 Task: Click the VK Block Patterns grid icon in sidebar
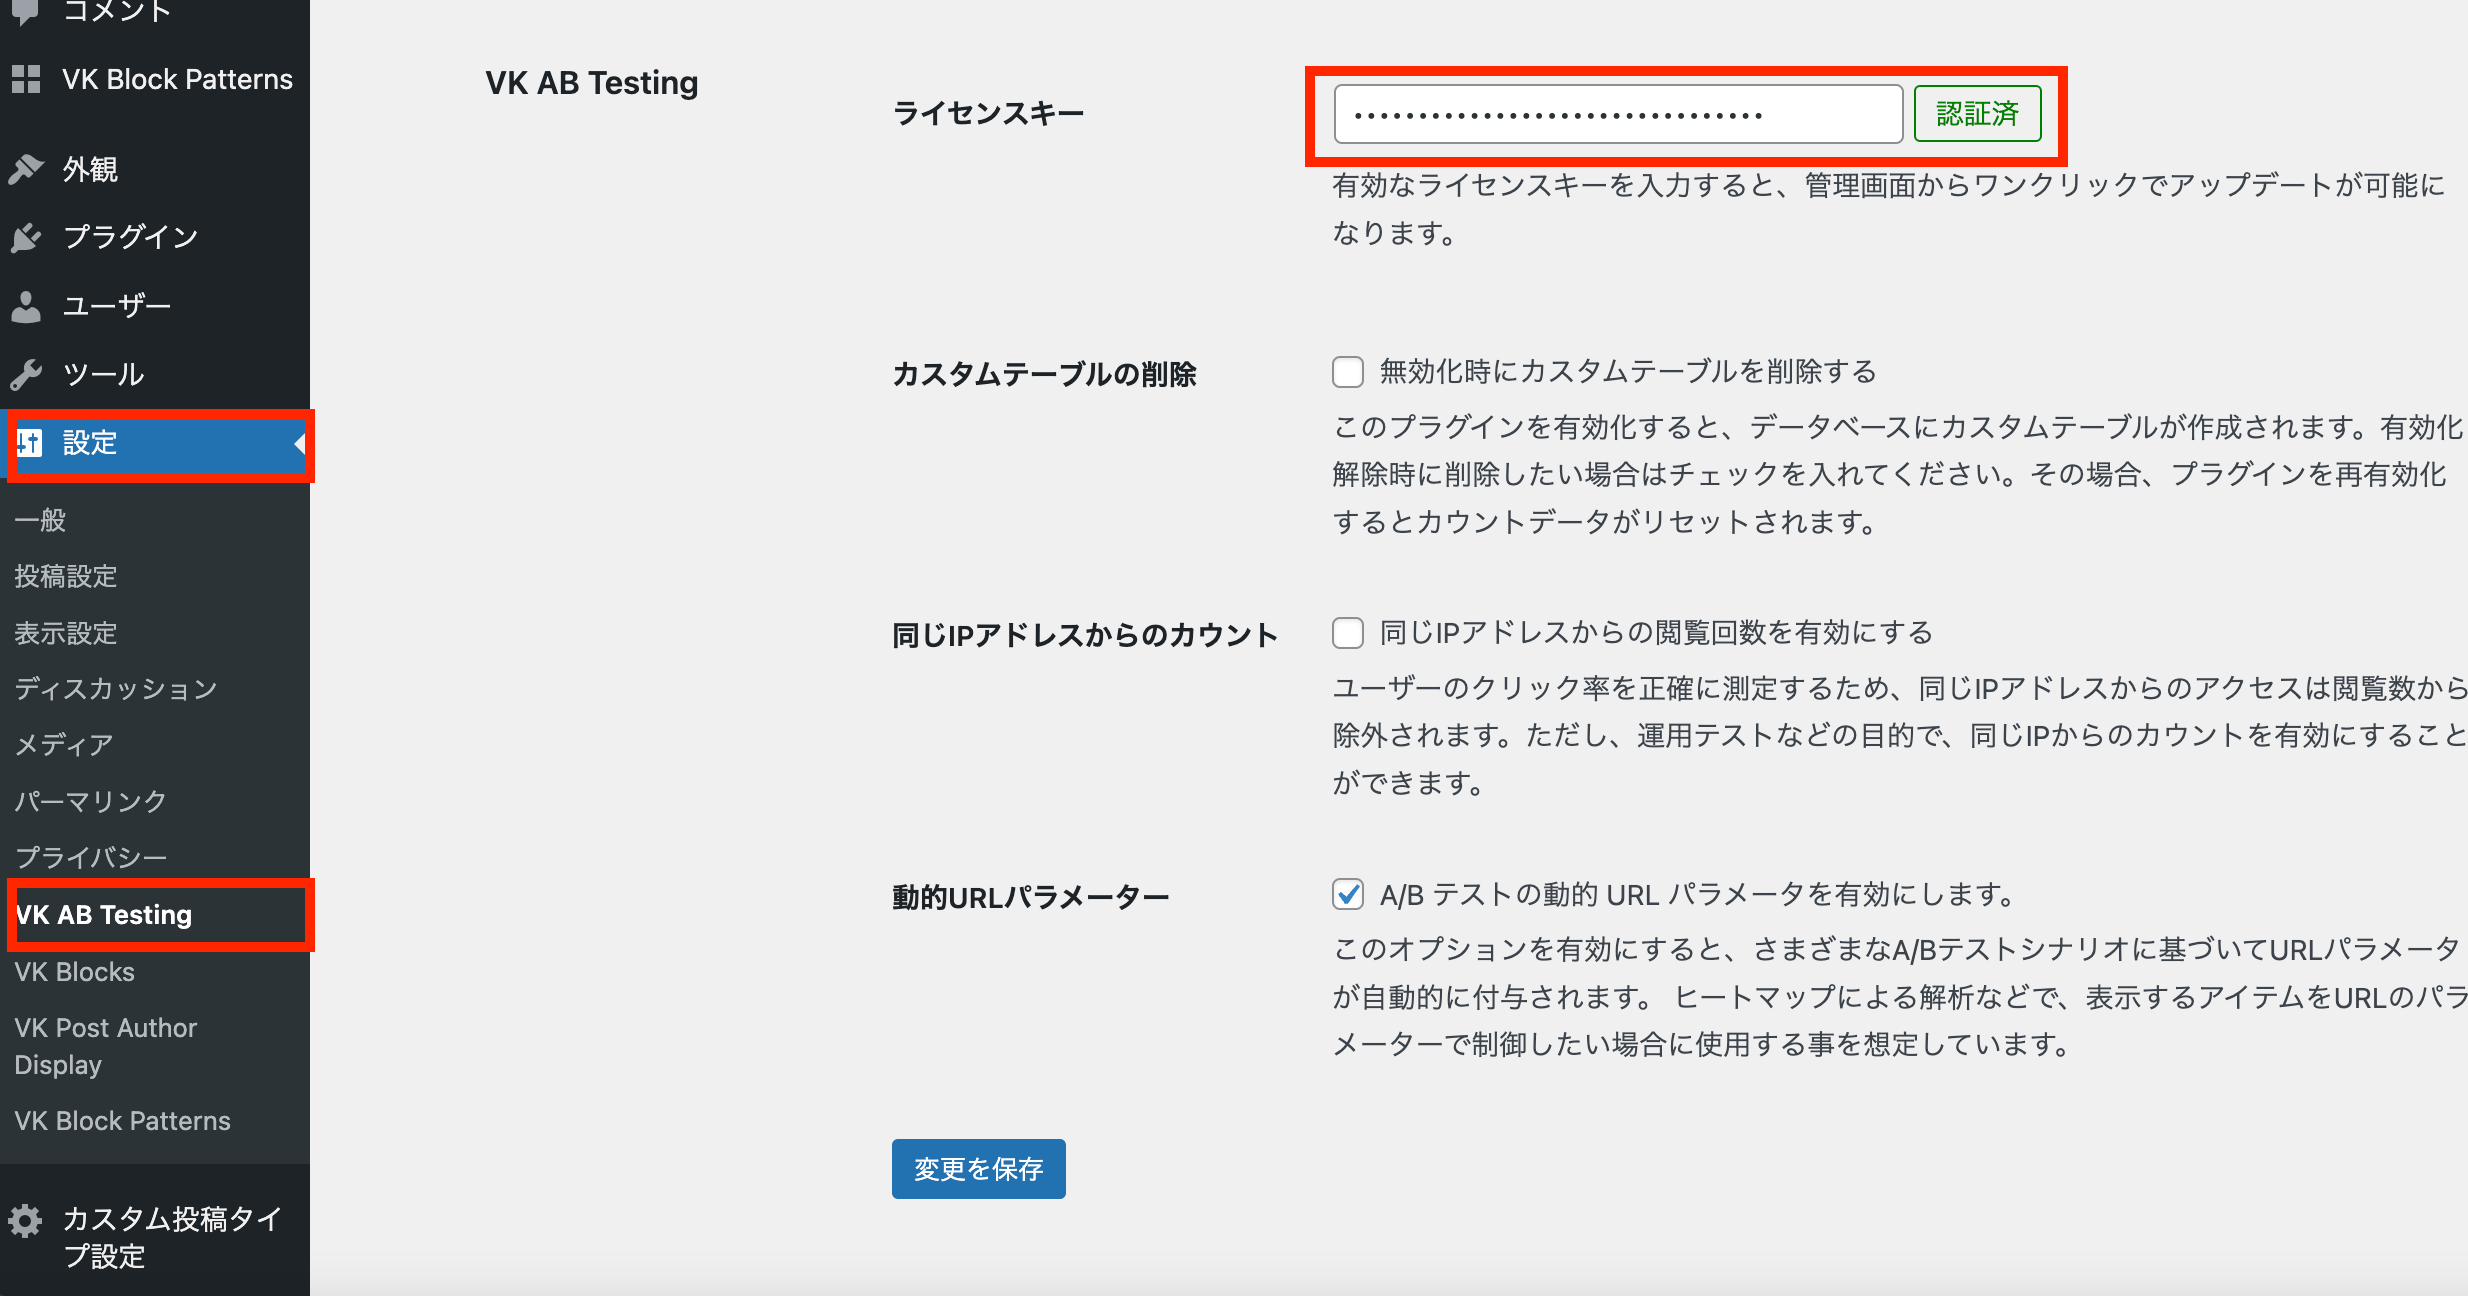click(27, 78)
